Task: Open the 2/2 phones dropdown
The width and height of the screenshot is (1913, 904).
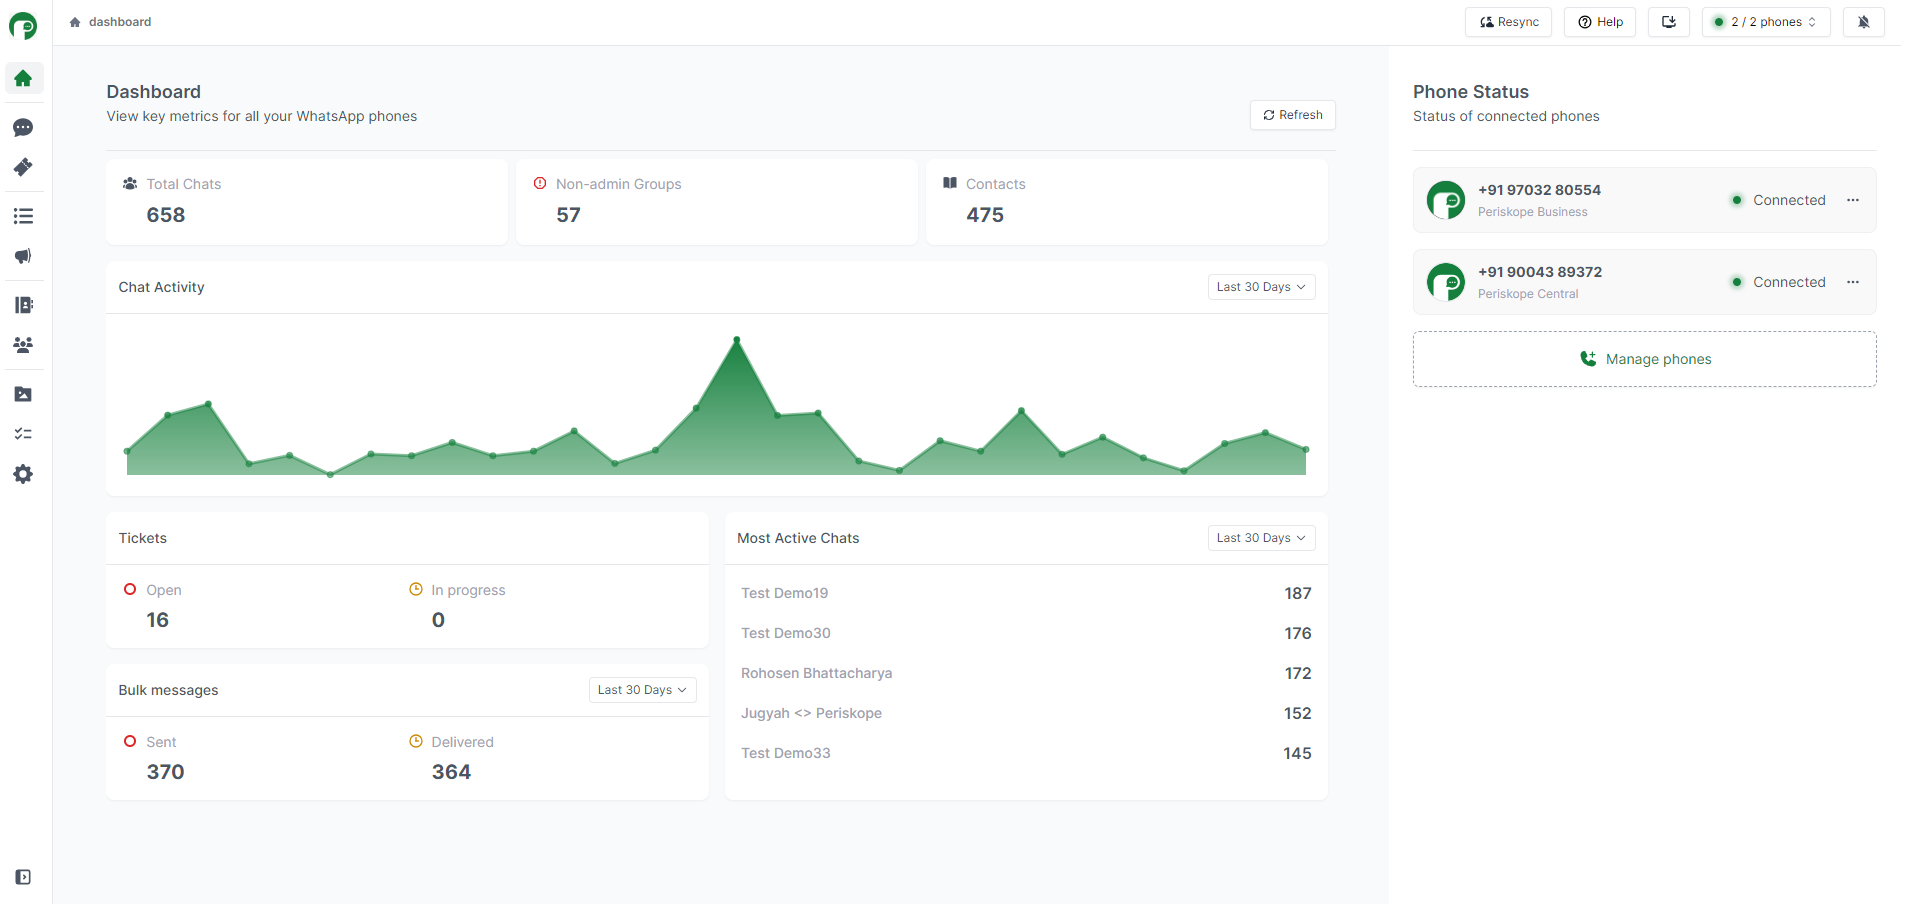Action: (1764, 21)
